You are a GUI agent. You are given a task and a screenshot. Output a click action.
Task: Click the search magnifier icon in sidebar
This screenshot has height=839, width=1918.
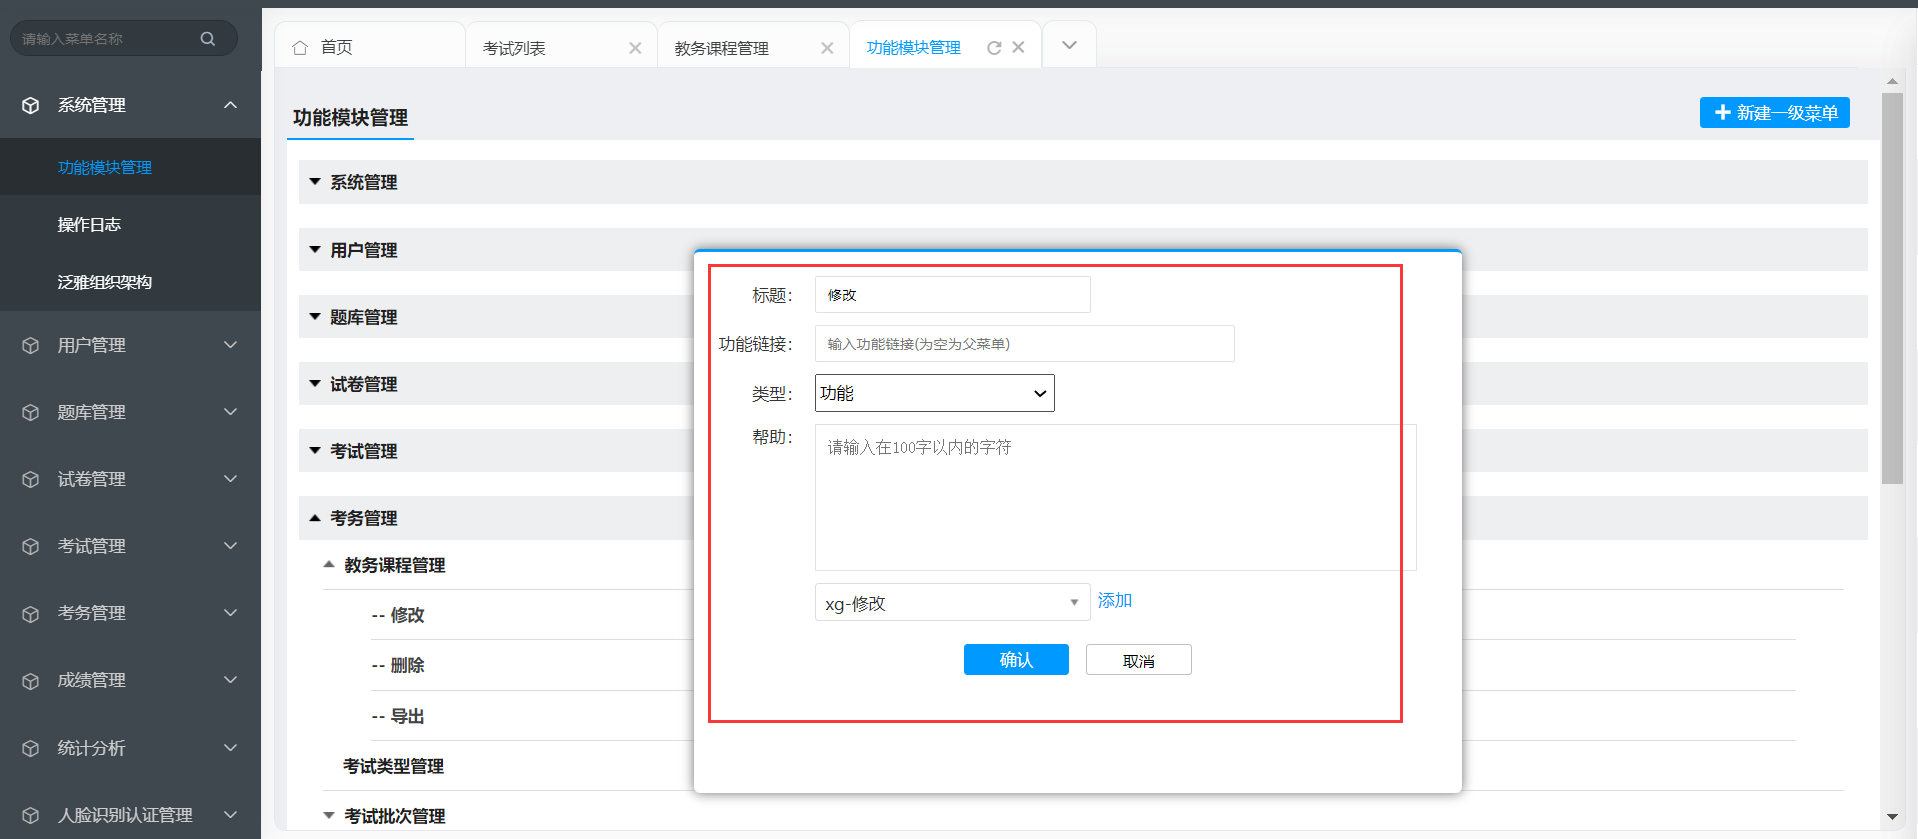tap(208, 39)
